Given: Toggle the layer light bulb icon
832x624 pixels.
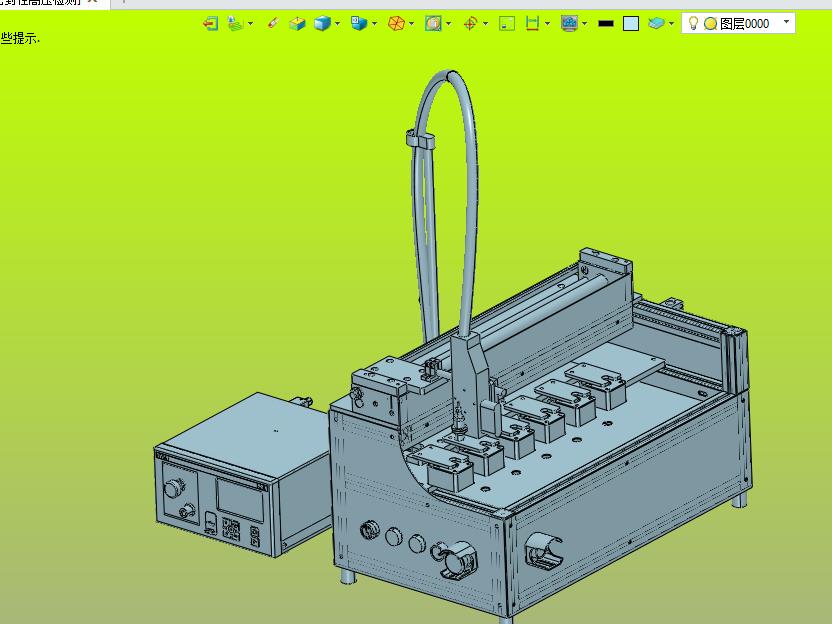Looking at the screenshot, I should click(x=692, y=23).
